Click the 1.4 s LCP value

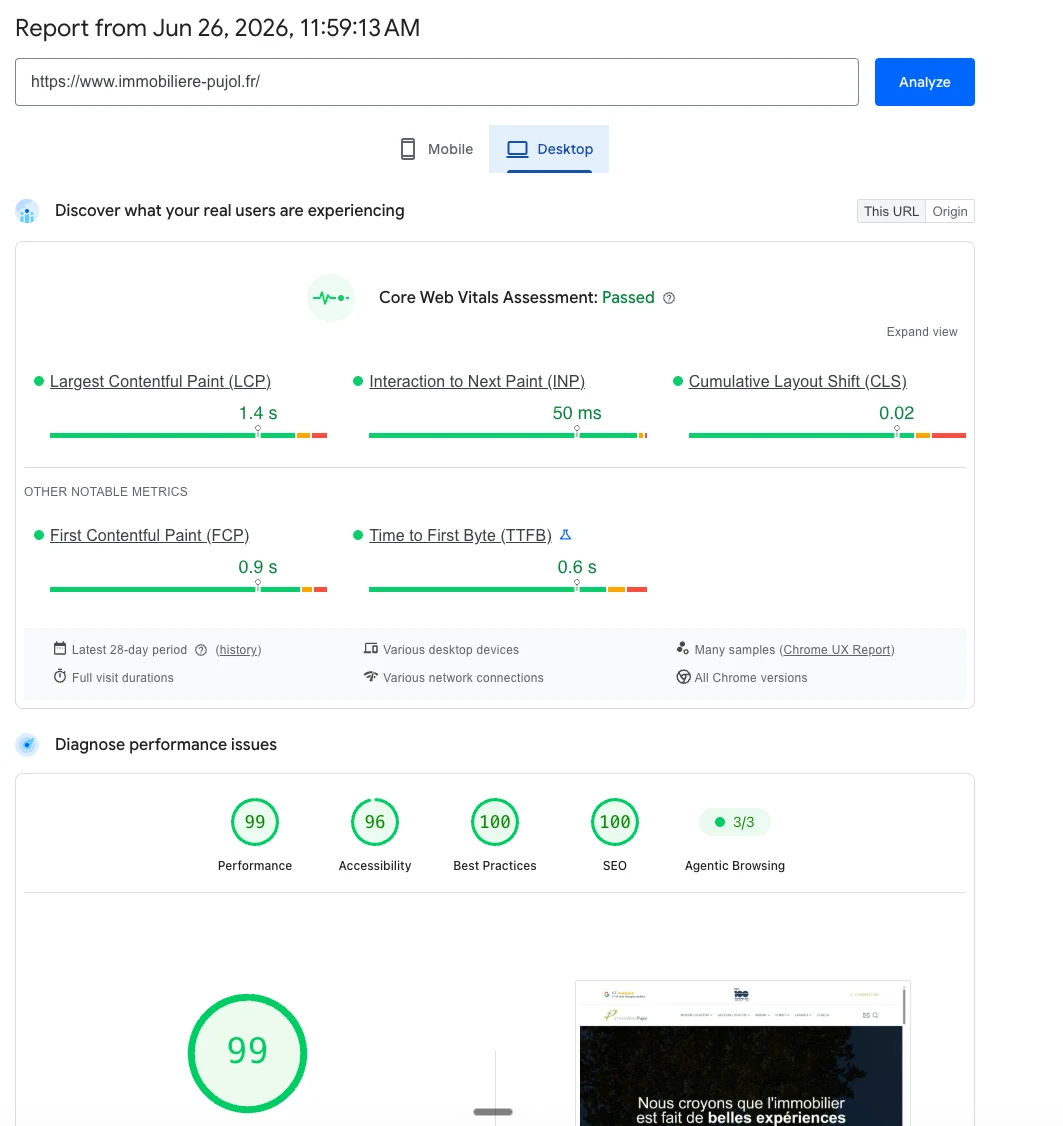click(x=258, y=413)
